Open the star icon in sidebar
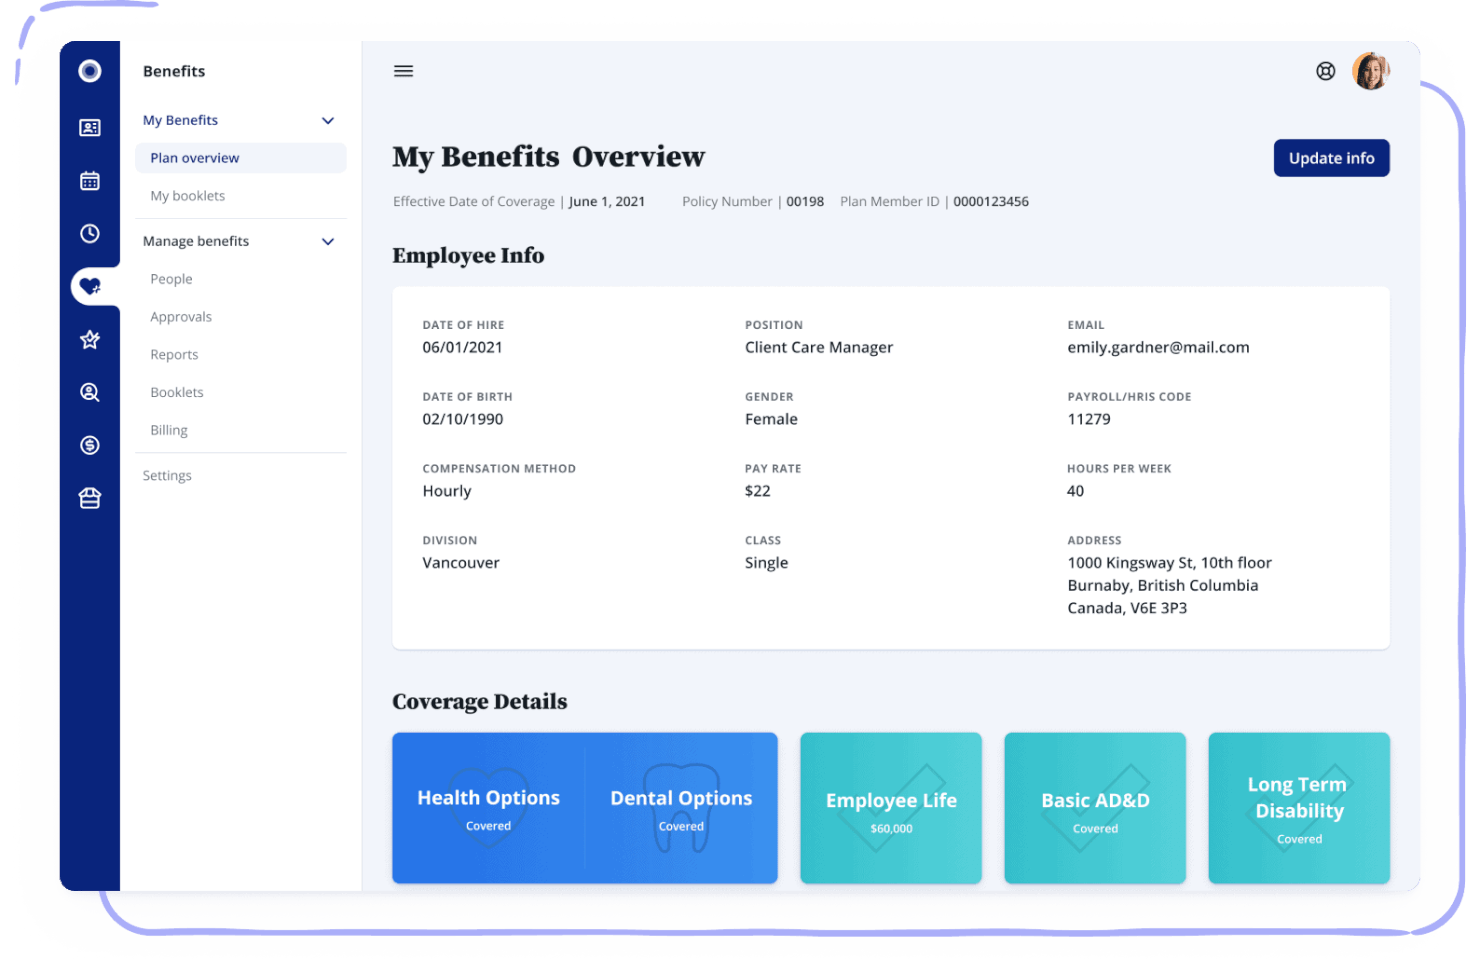 pyautogui.click(x=90, y=340)
